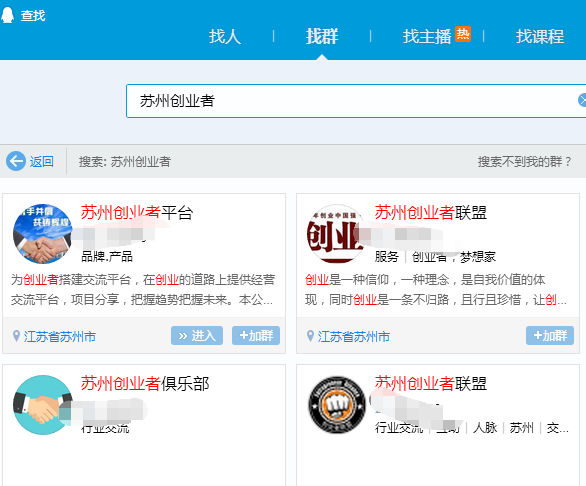
Task: Click location pin icon in 苏州创业者联盟 card
Action: (x=310, y=336)
